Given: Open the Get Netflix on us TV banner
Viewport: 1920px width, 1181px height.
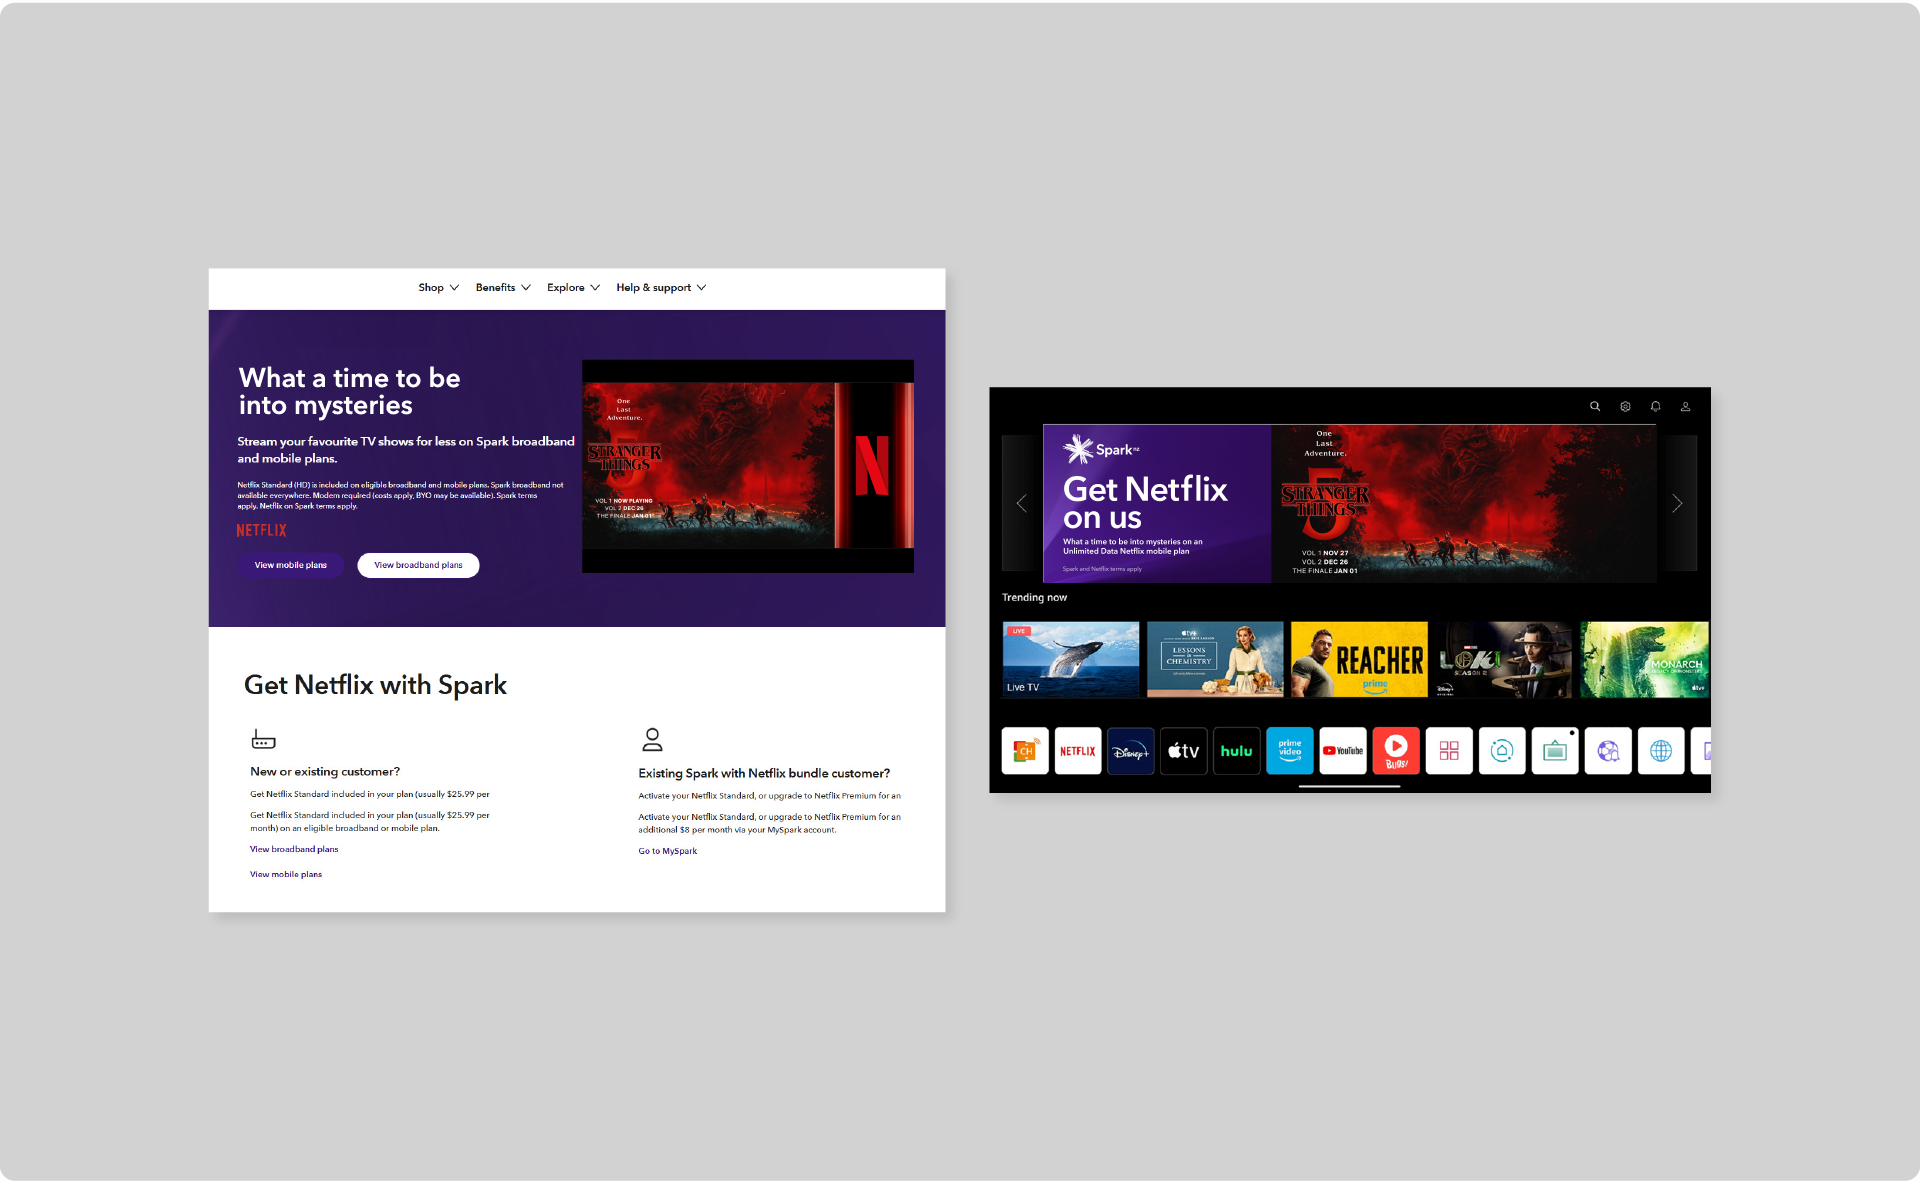Looking at the screenshot, I should [1350, 504].
